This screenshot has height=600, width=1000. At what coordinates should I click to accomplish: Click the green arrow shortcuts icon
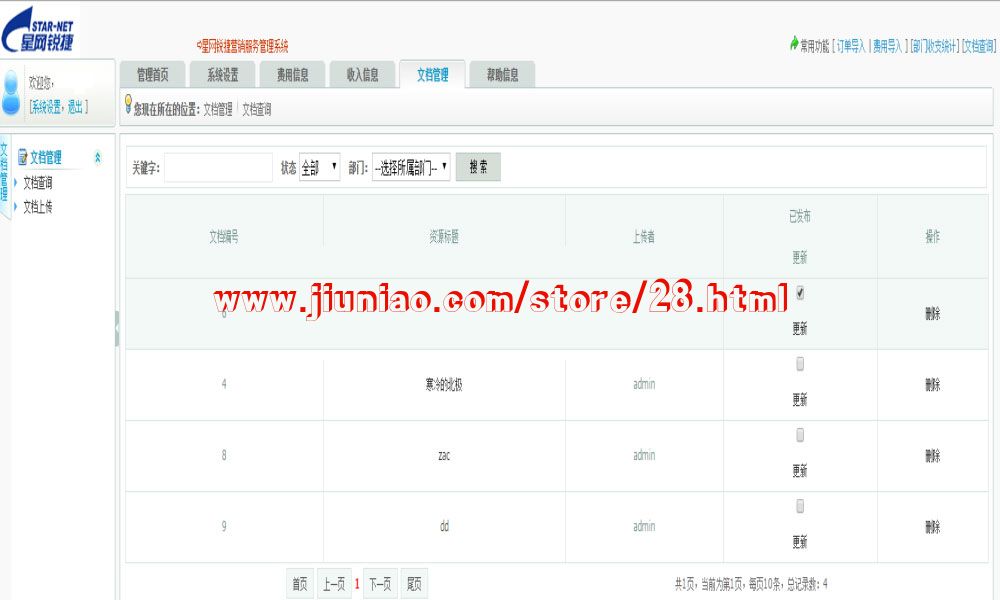pyautogui.click(x=794, y=43)
